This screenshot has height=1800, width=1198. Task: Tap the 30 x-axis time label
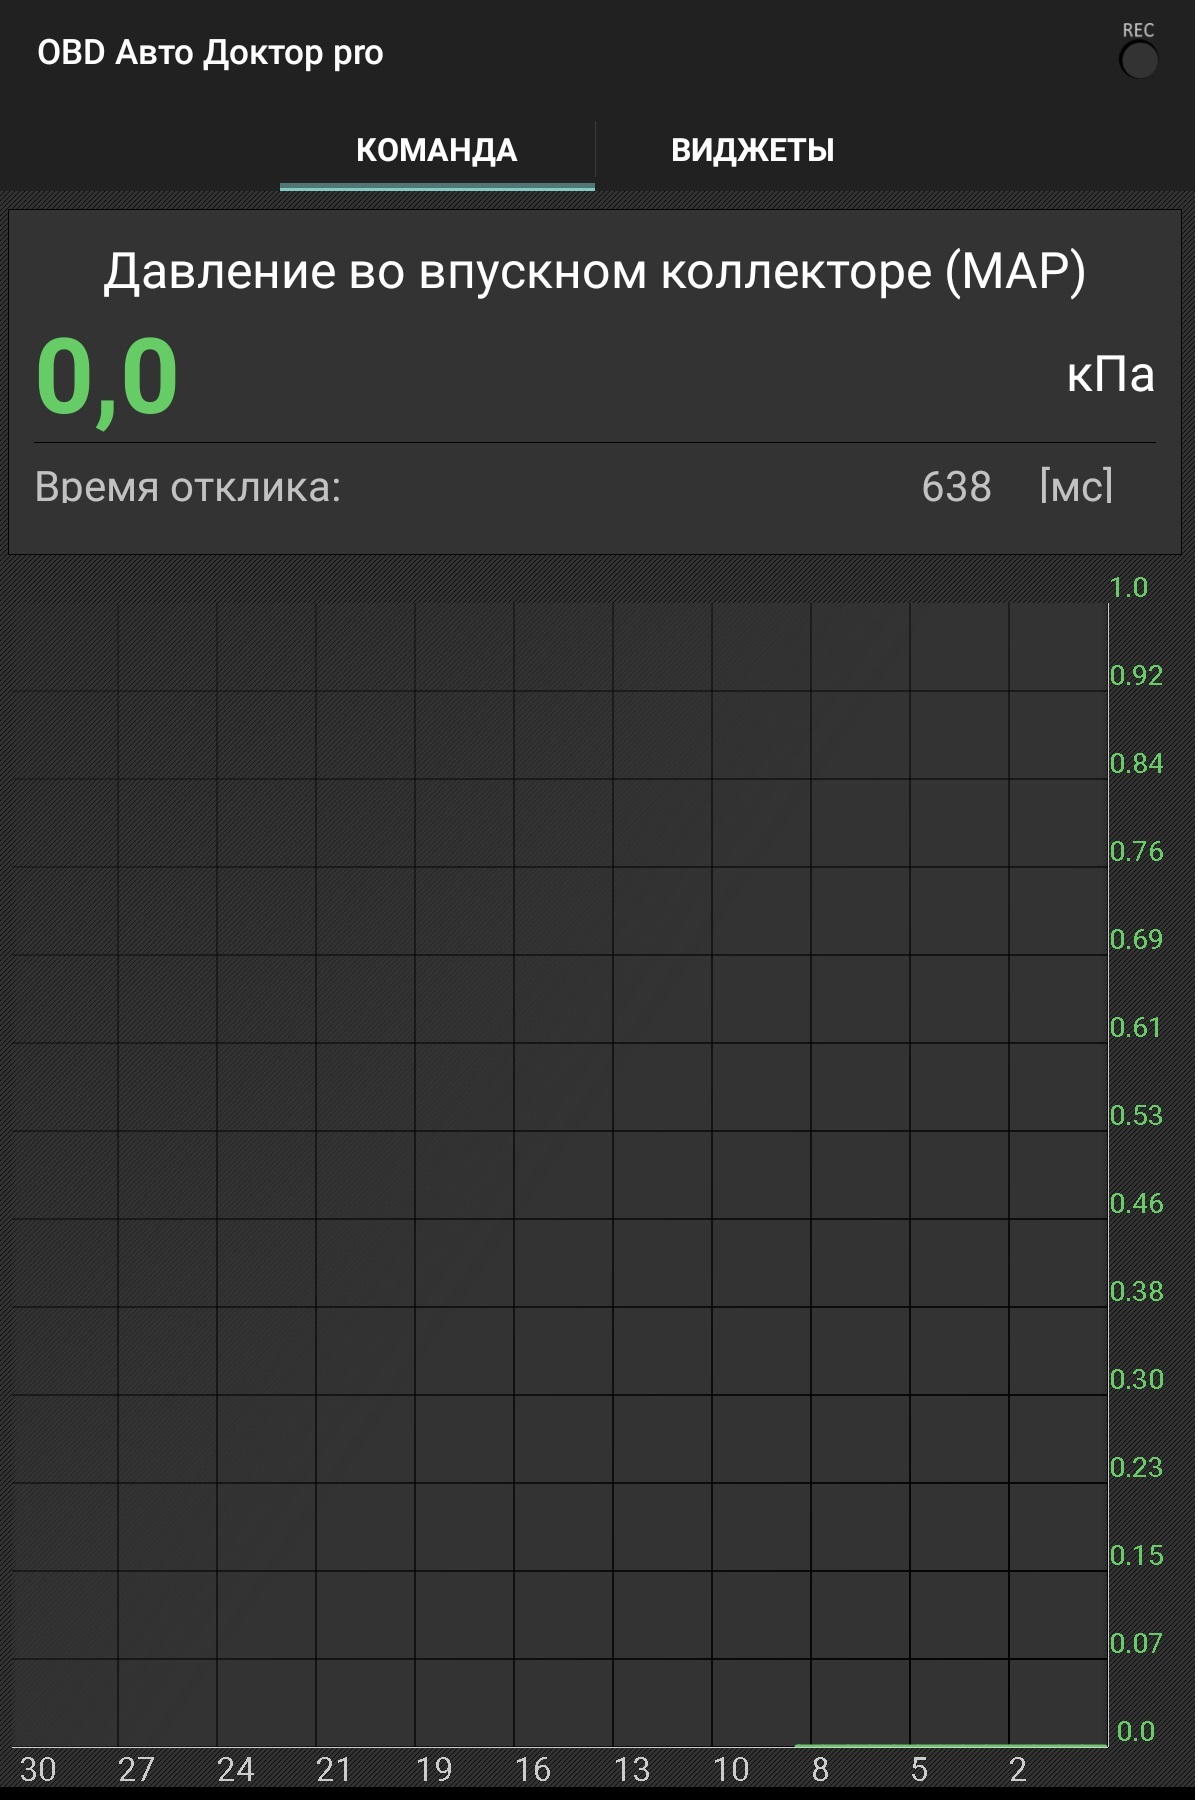[38, 1770]
